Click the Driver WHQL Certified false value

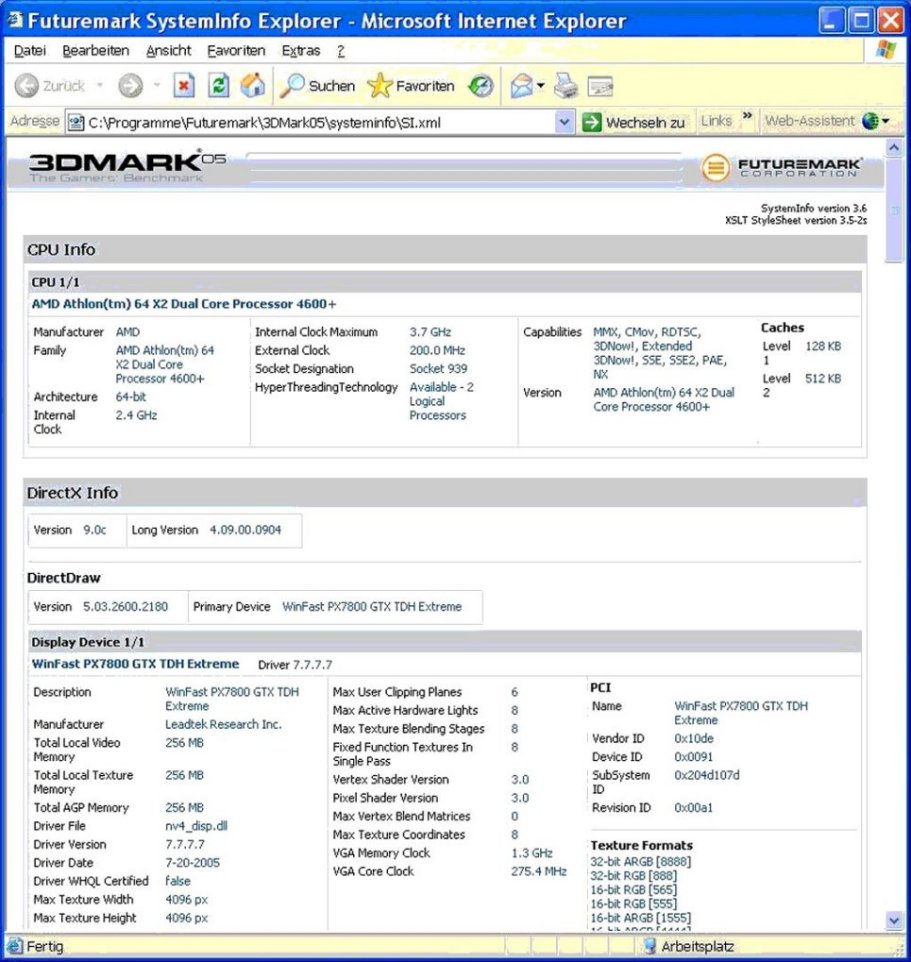pyautogui.click(x=177, y=881)
